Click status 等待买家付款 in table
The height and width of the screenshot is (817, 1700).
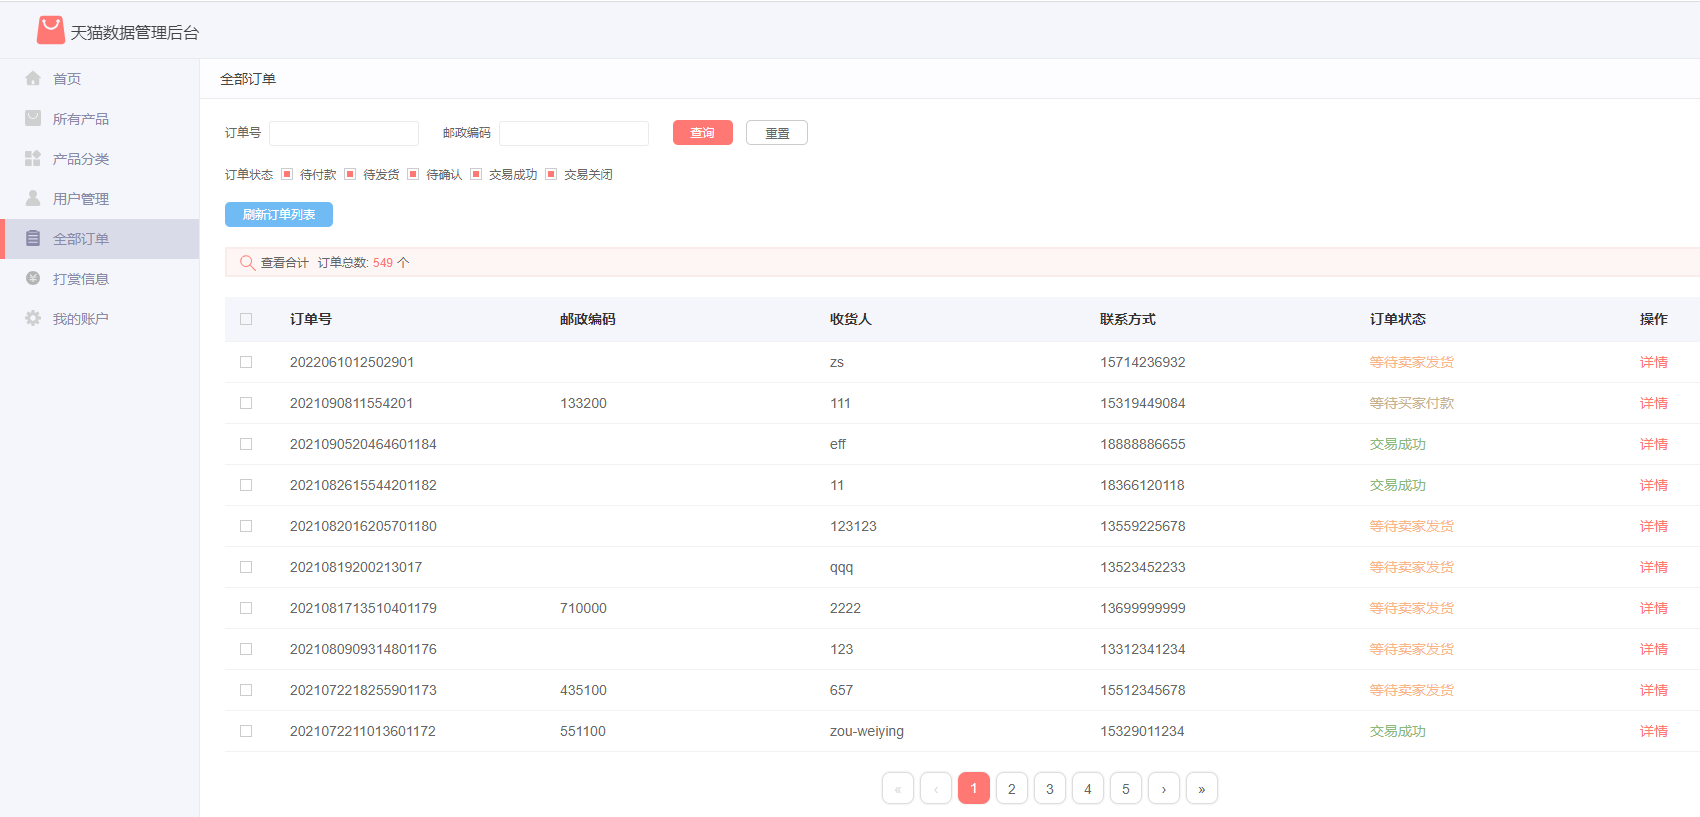[1412, 403]
